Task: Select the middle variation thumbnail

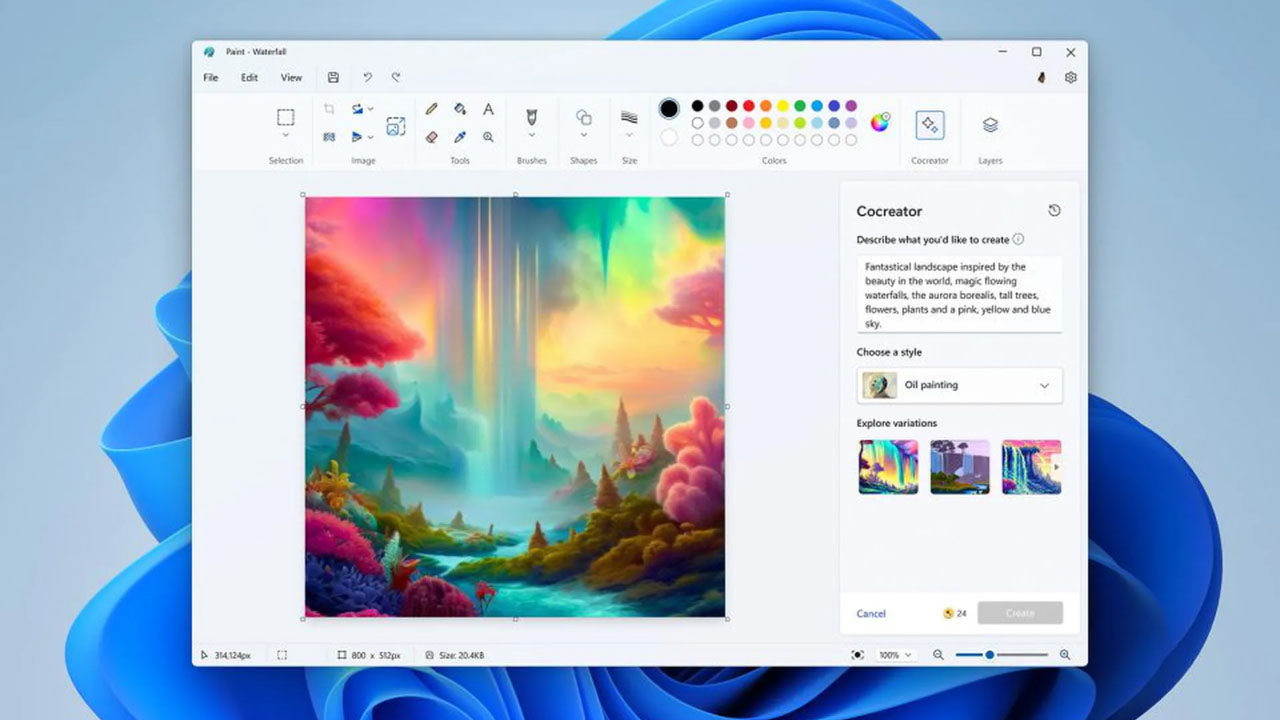Action: (x=960, y=467)
